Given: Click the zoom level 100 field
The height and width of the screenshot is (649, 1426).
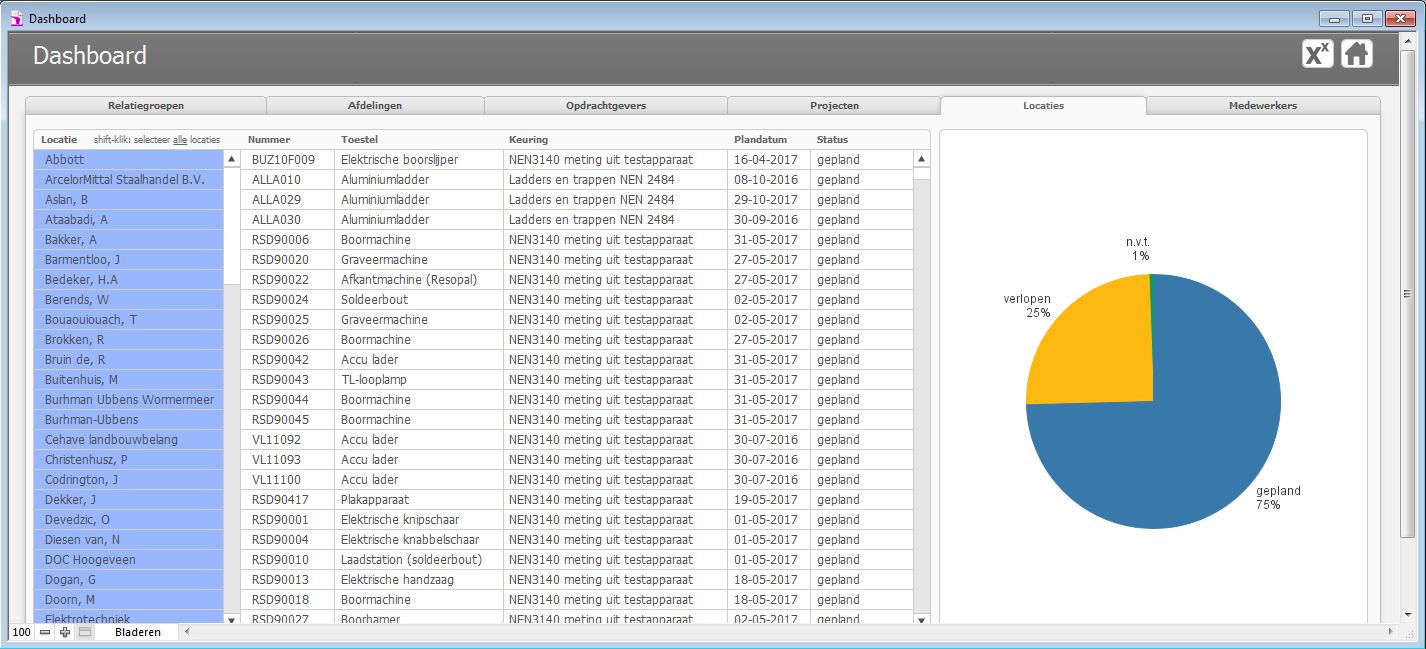Looking at the screenshot, I should [22, 632].
